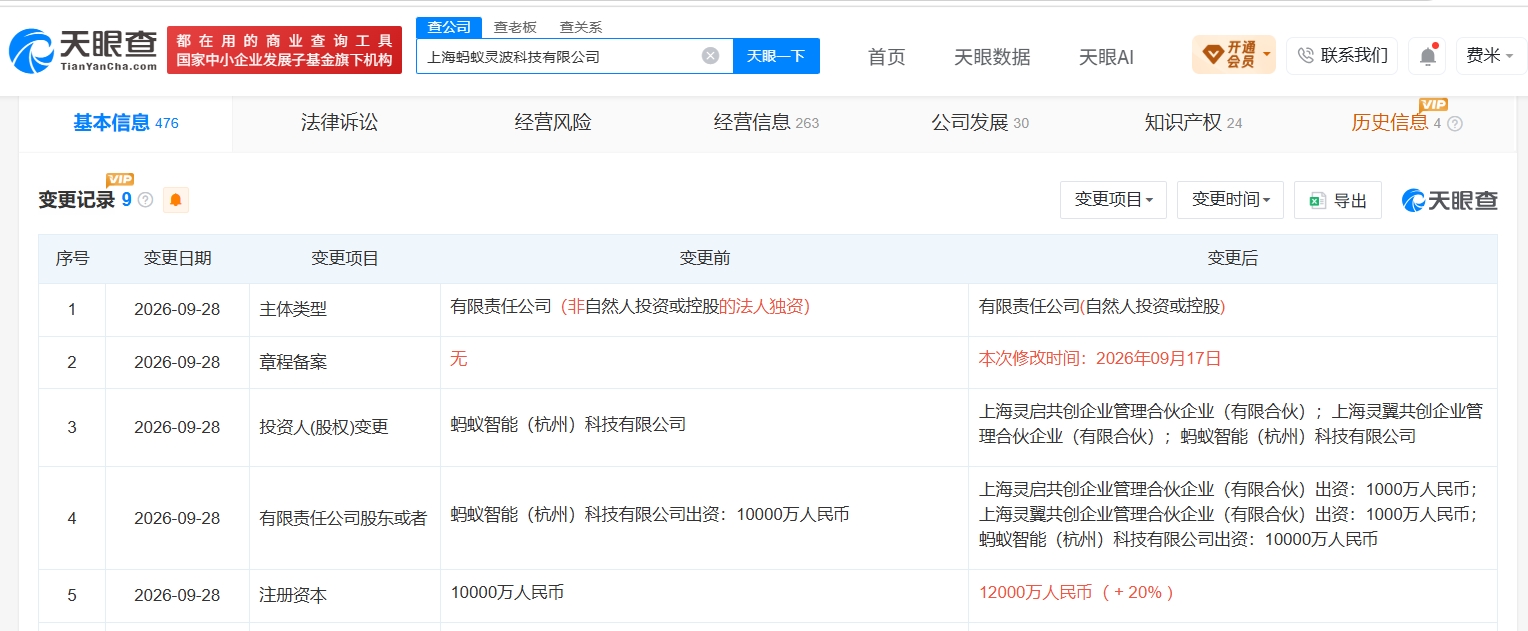The width and height of the screenshot is (1528, 631).
Task: Click the help icon next to 历史信息
Action: coord(1455,124)
